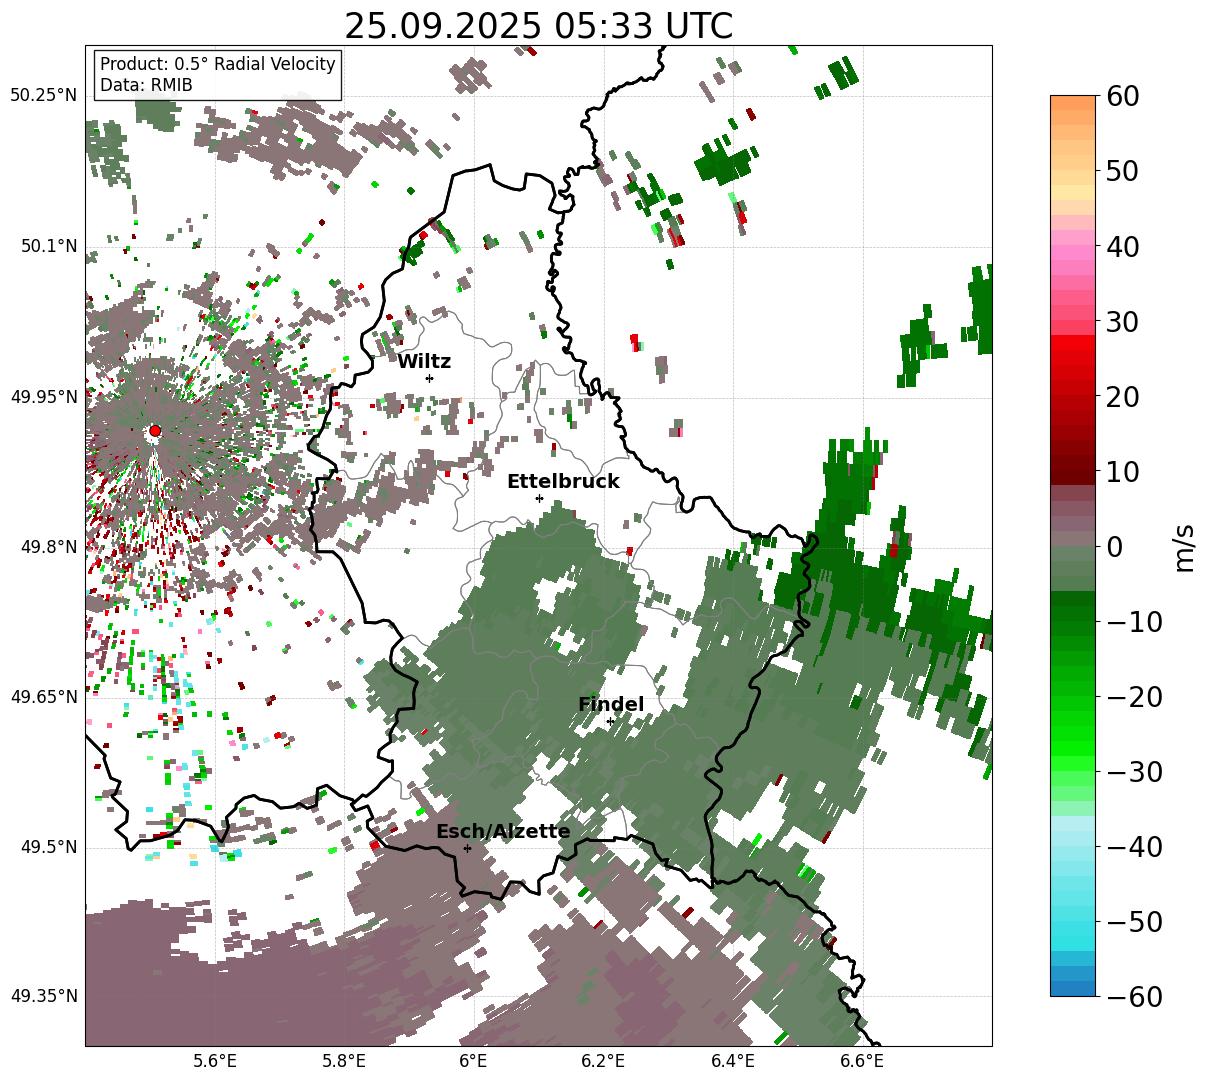Click the Data: RMIB text line
The image size is (1207, 1081).
[146, 85]
